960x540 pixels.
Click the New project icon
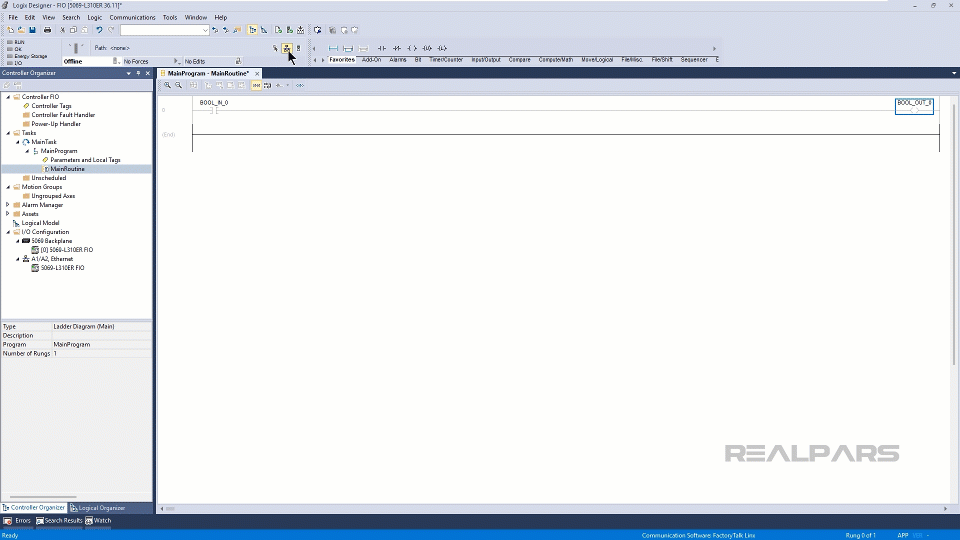point(10,30)
